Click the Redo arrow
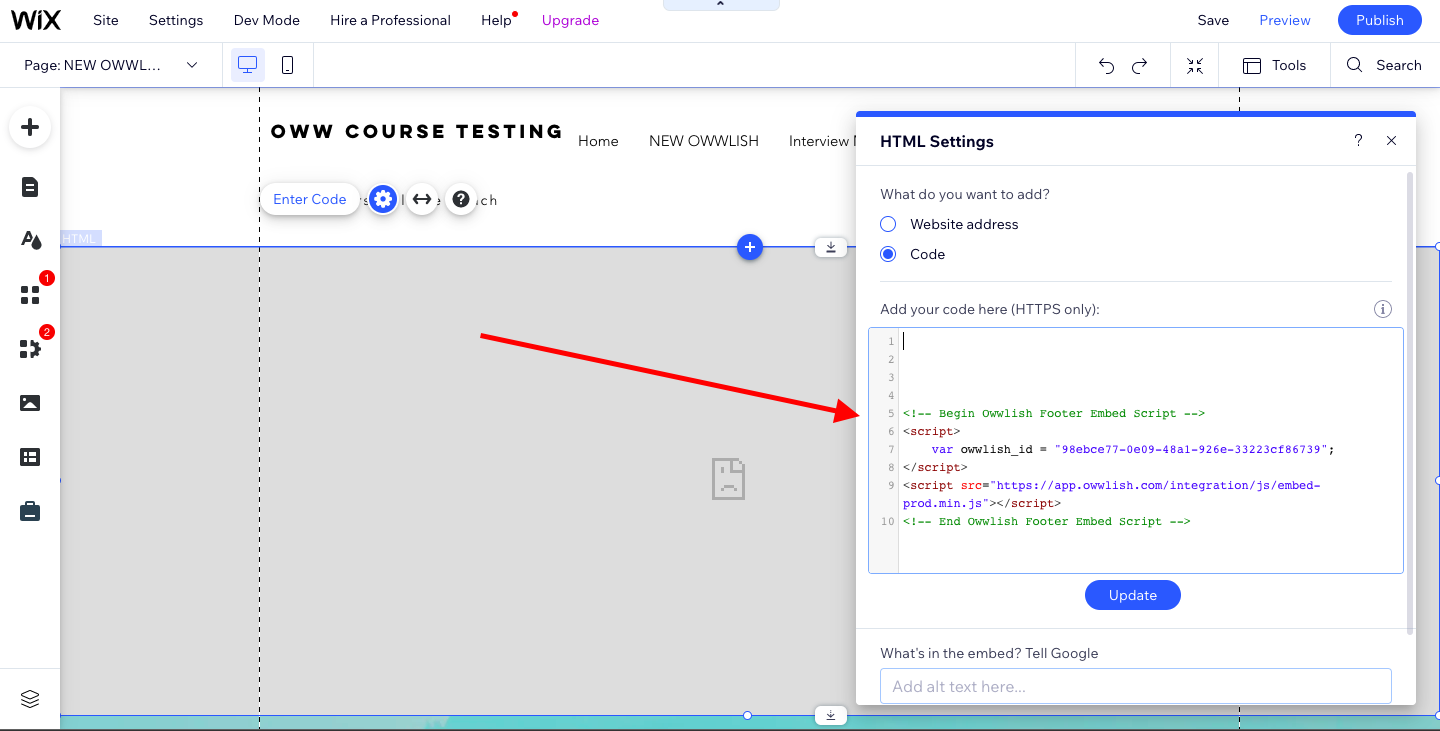Viewport: 1440px width, 731px height. pyautogui.click(x=1139, y=66)
